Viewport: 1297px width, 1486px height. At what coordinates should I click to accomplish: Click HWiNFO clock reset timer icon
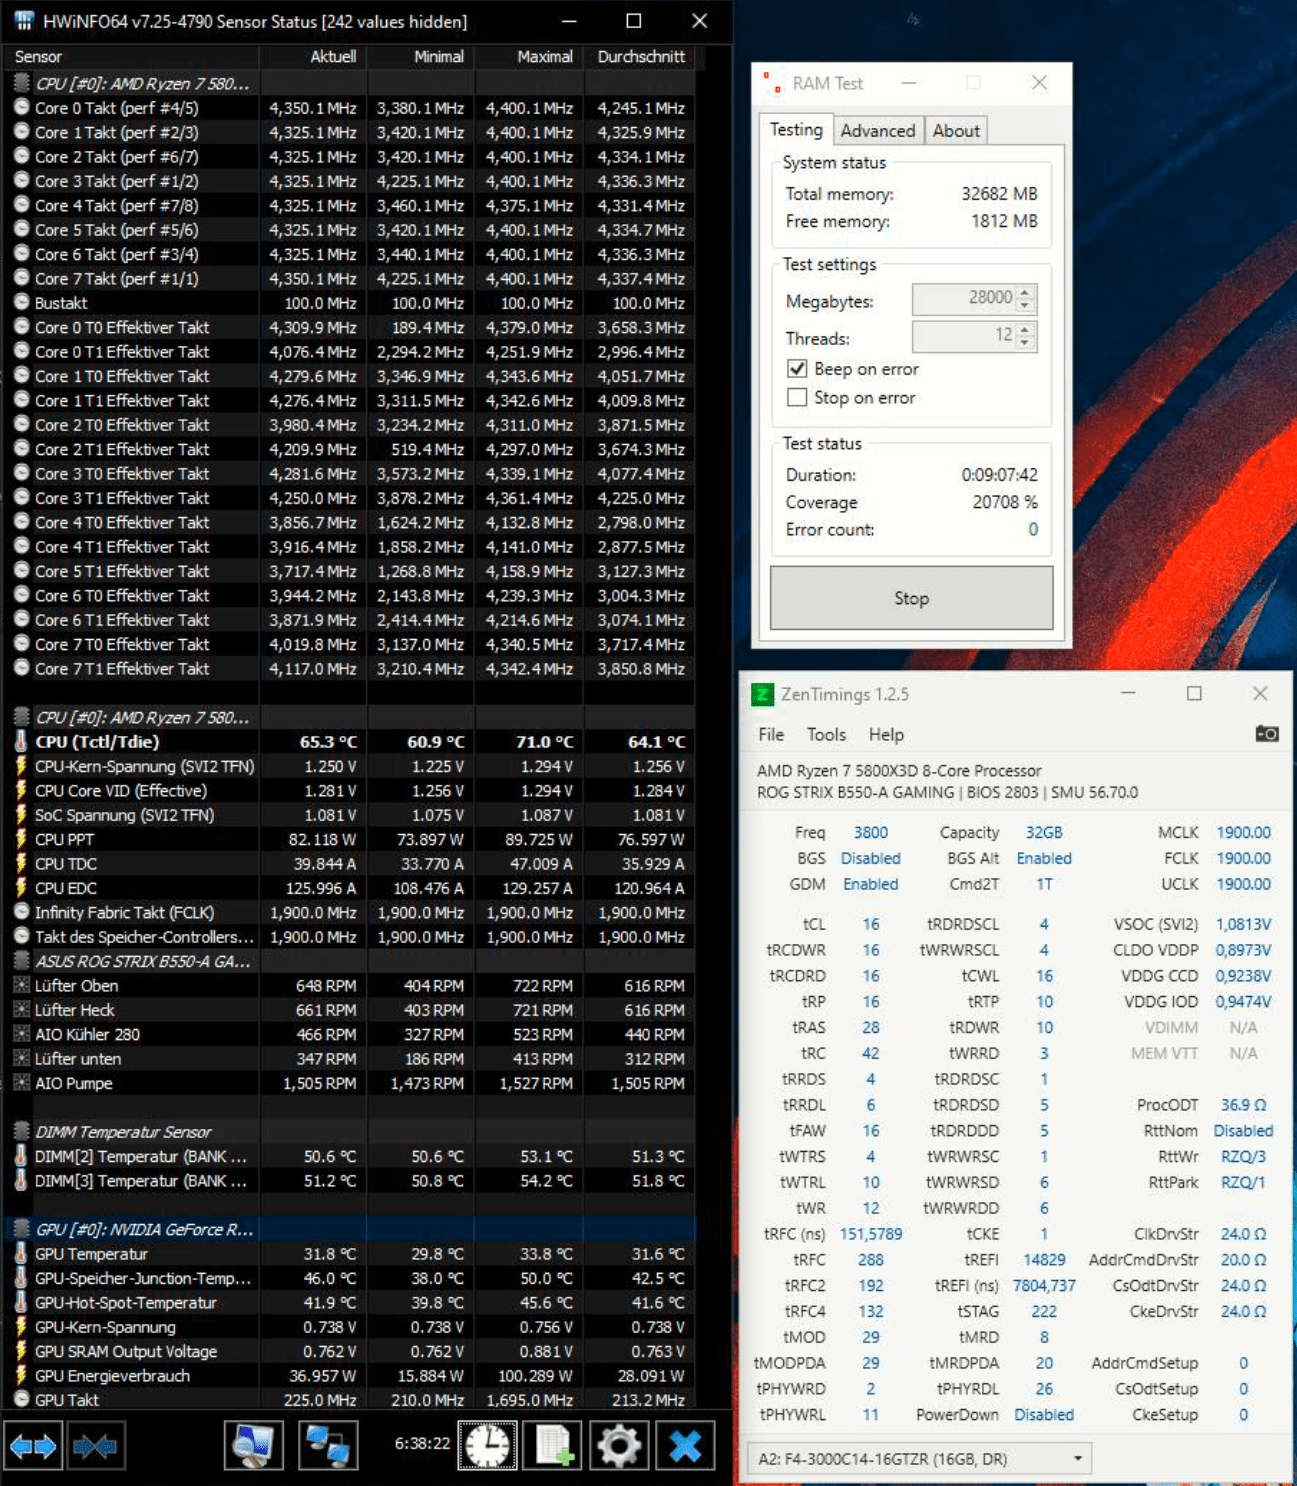tap(488, 1446)
